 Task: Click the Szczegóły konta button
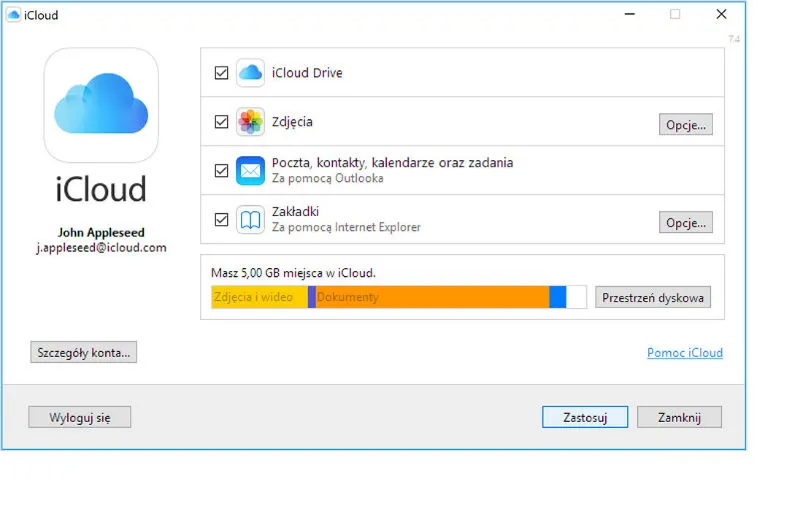tap(84, 352)
